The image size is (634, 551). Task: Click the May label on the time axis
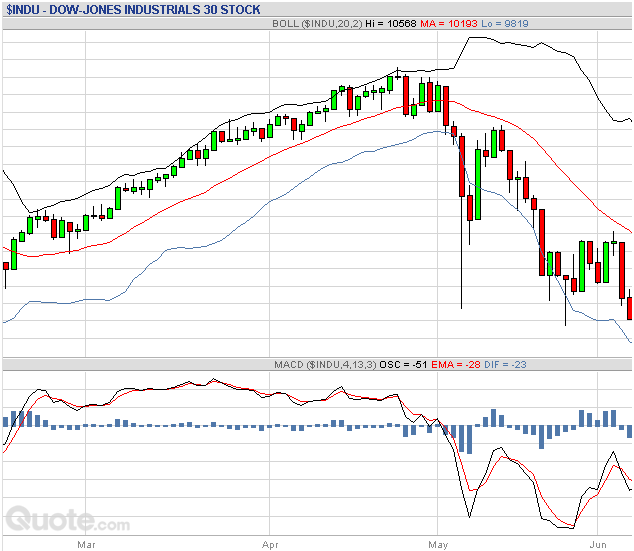(438, 545)
